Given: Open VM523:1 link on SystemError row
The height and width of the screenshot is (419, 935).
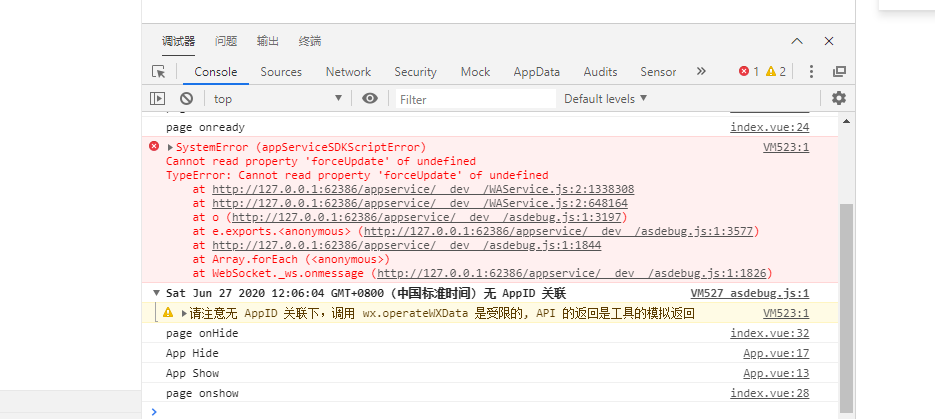Looking at the screenshot, I should click(786, 148).
